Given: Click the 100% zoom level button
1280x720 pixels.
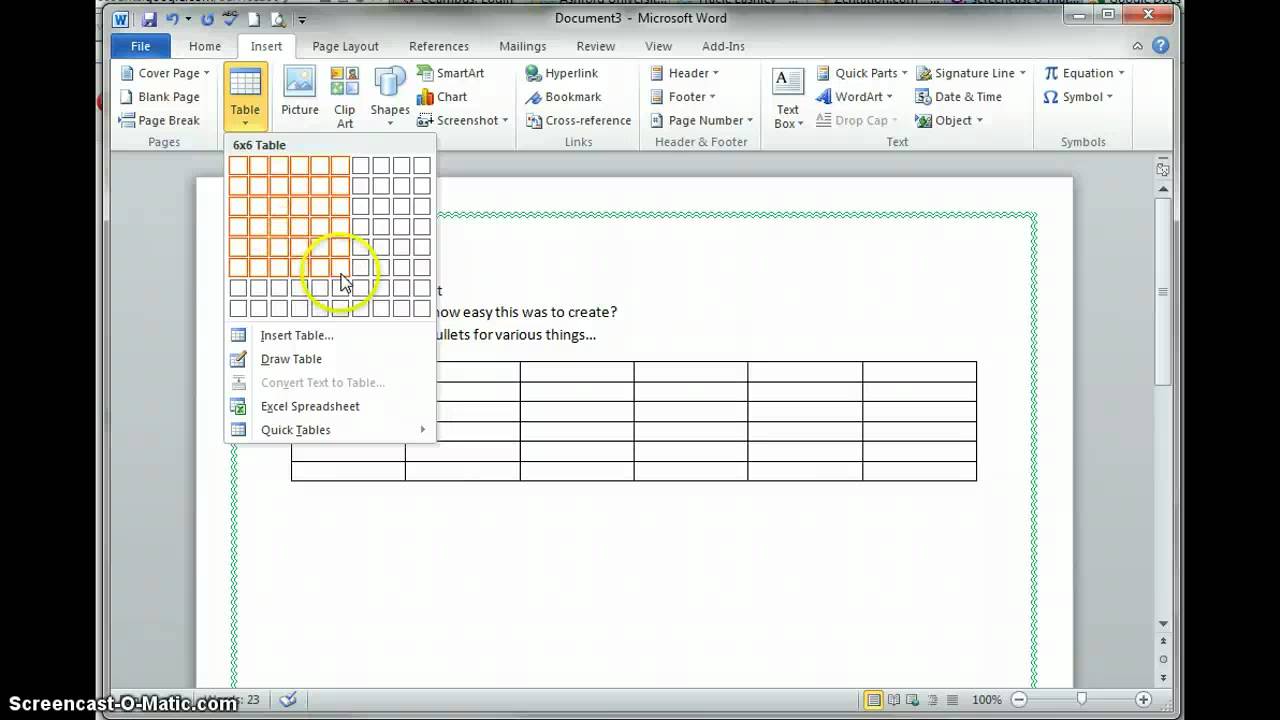Looking at the screenshot, I should [x=987, y=700].
